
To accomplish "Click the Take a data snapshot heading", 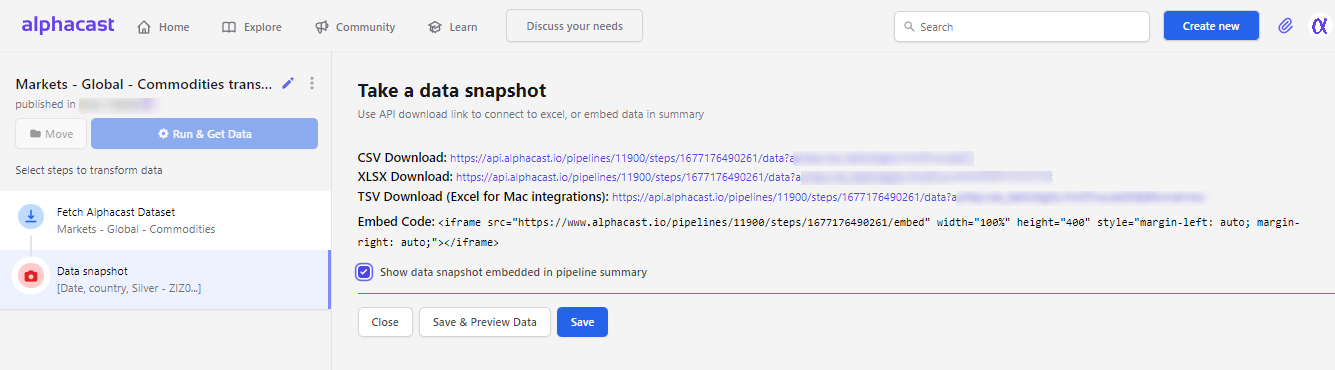I will 452,91.
